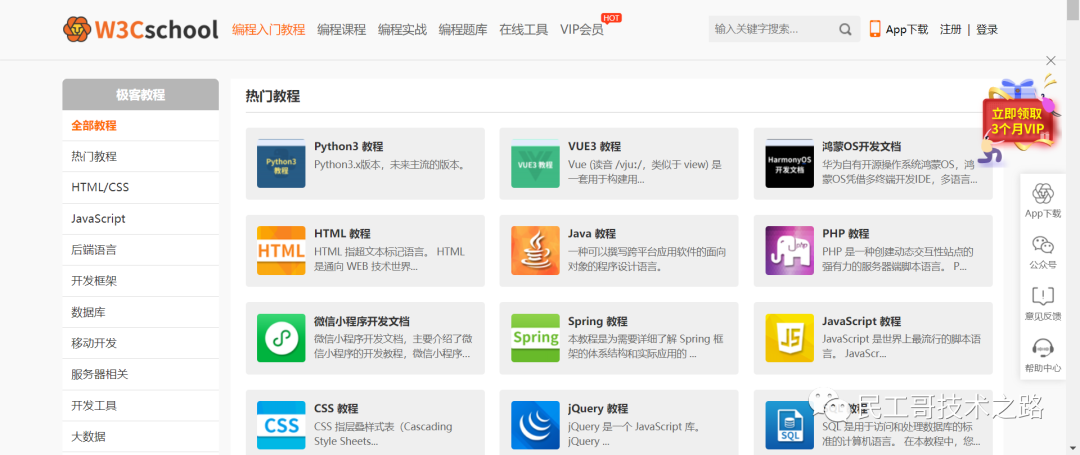The height and width of the screenshot is (455, 1080).
Task: Click the 意见反馈 feedback icon
Action: [1043, 296]
